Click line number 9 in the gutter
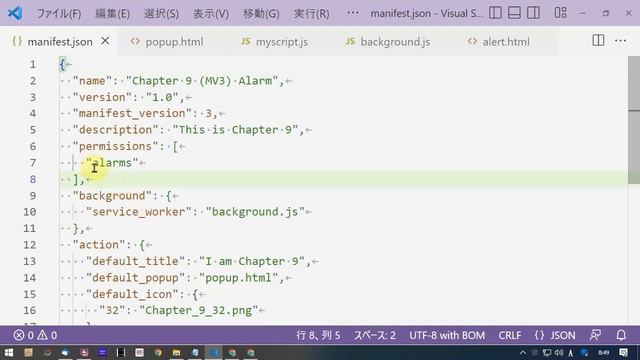 33,196
